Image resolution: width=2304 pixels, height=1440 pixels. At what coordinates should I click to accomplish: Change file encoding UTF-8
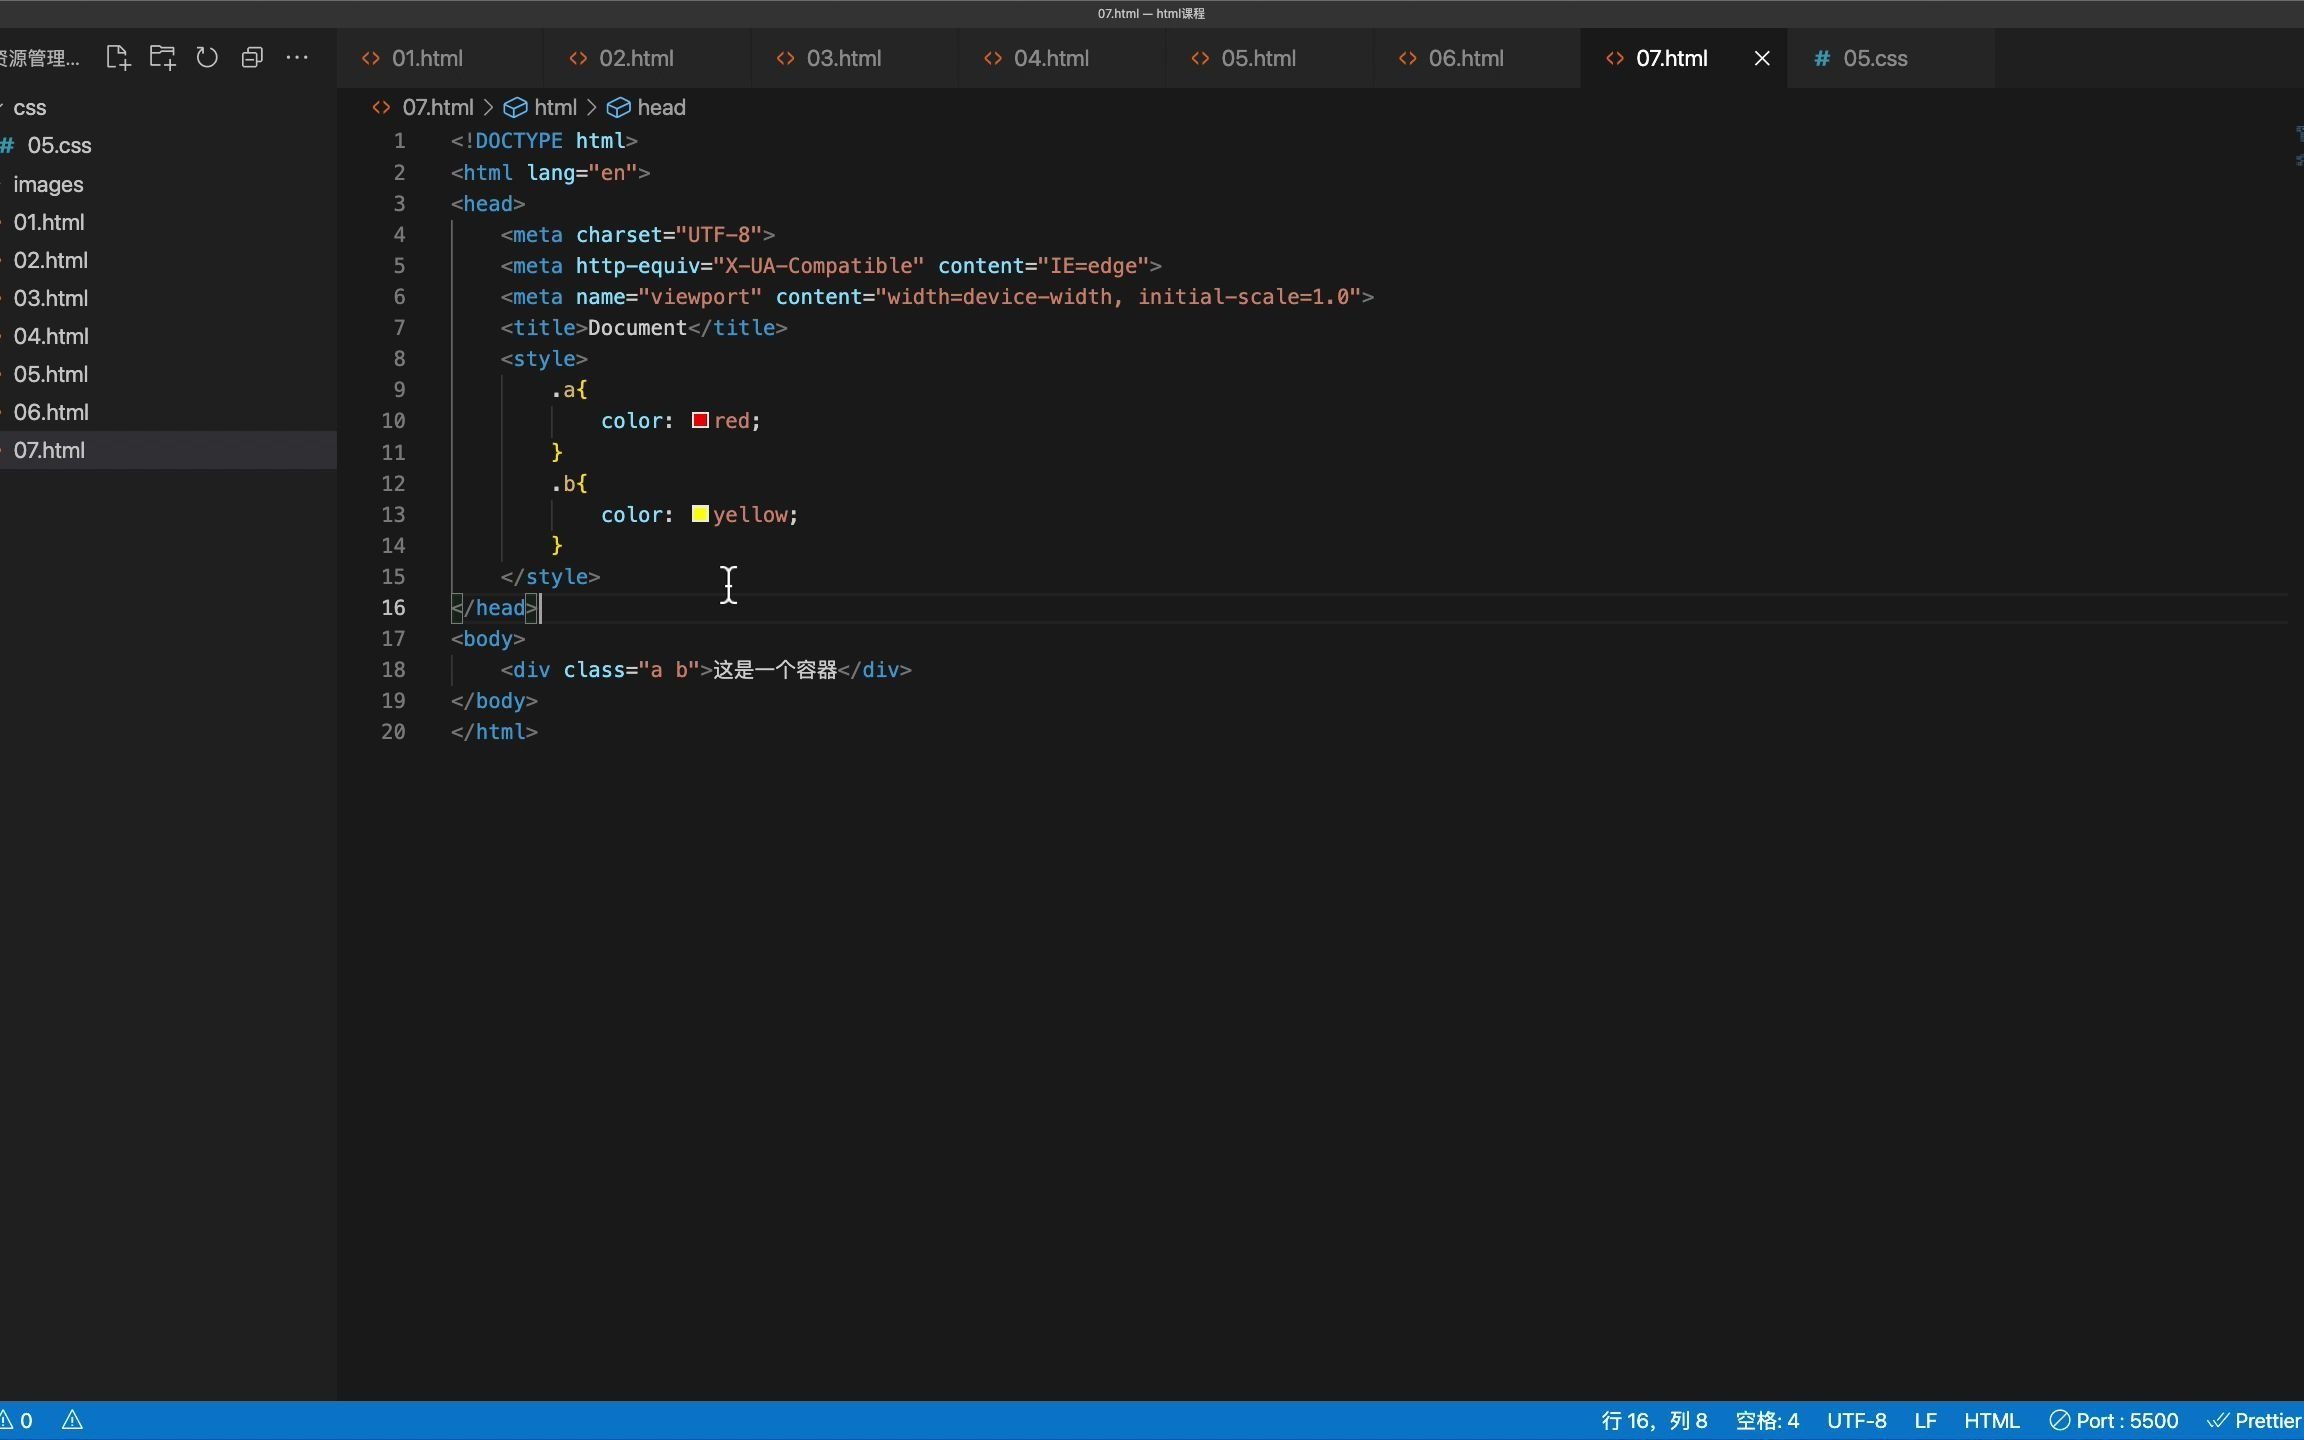[x=1857, y=1420]
